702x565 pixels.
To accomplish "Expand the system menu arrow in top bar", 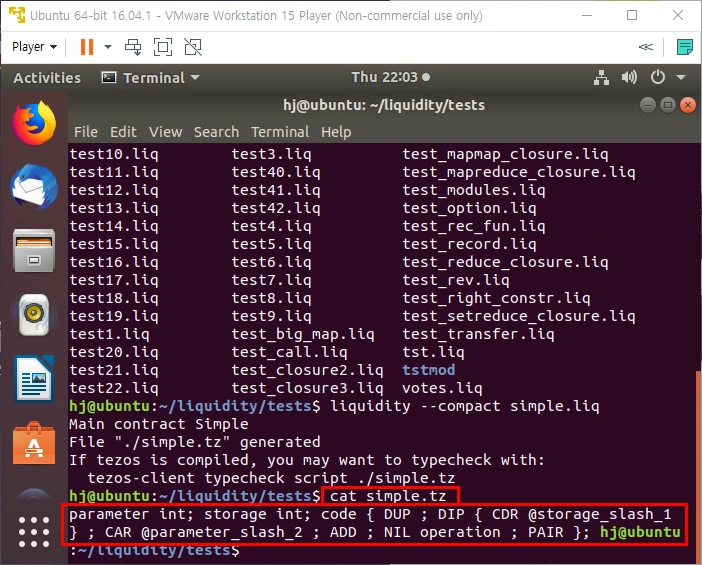I will [681, 78].
